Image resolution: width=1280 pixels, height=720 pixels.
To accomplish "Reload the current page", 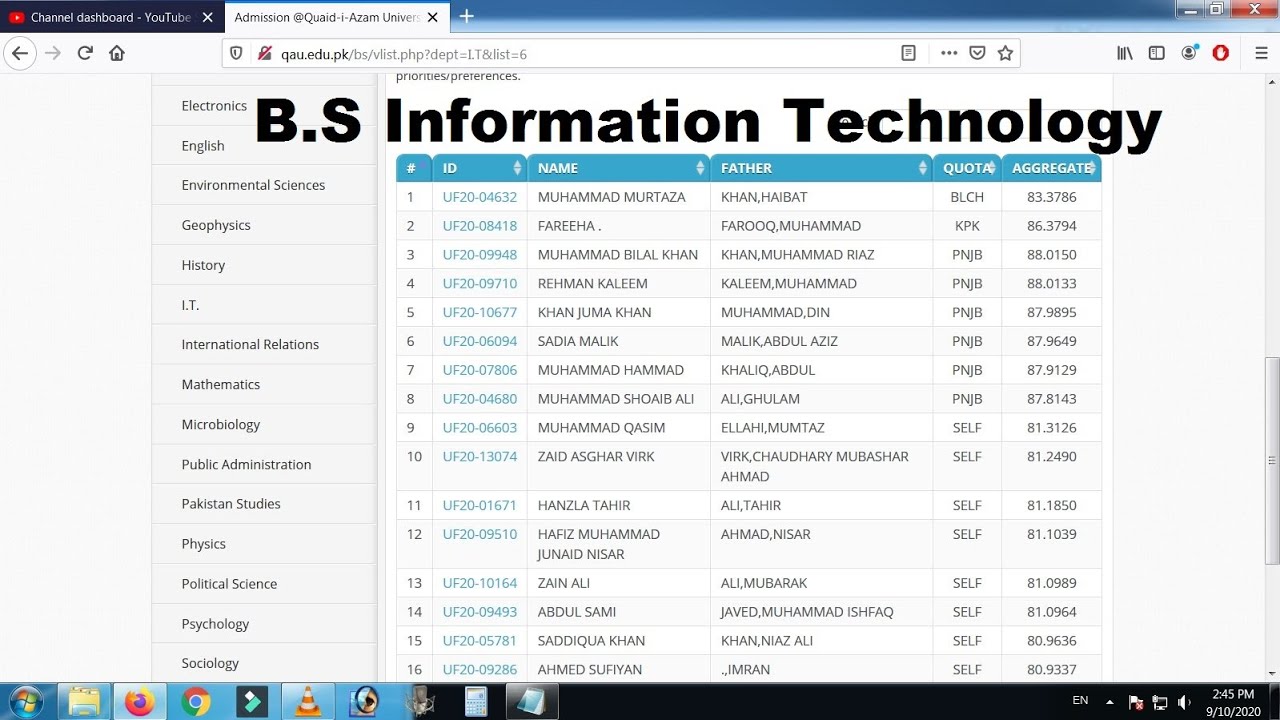I will [85, 53].
